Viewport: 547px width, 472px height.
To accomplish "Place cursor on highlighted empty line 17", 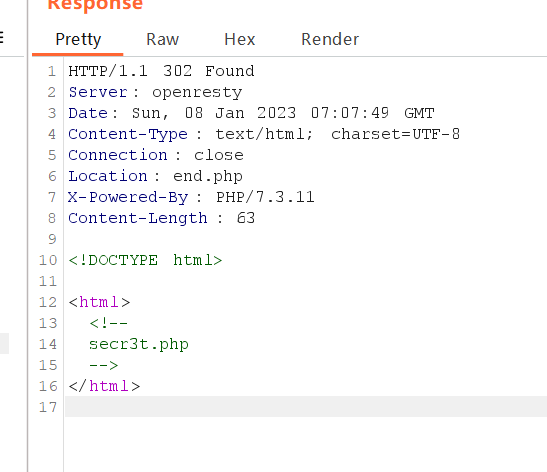I will click(306, 406).
